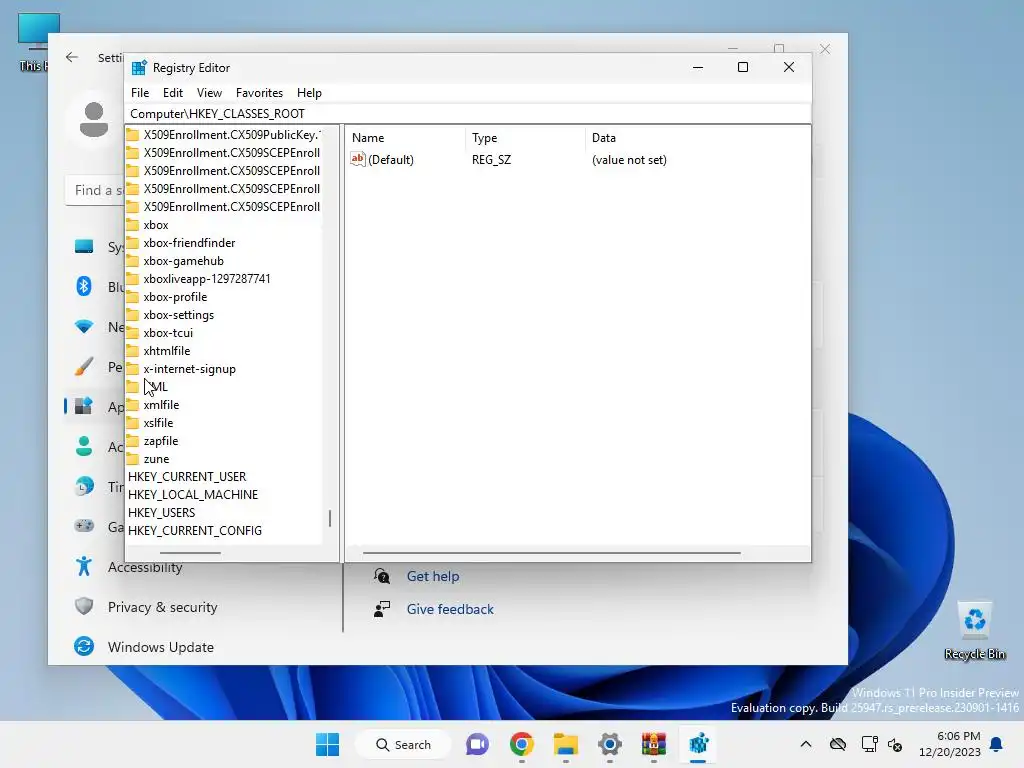
Task: Open Privacy & security in Settings sidebar
Action: coord(162,607)
